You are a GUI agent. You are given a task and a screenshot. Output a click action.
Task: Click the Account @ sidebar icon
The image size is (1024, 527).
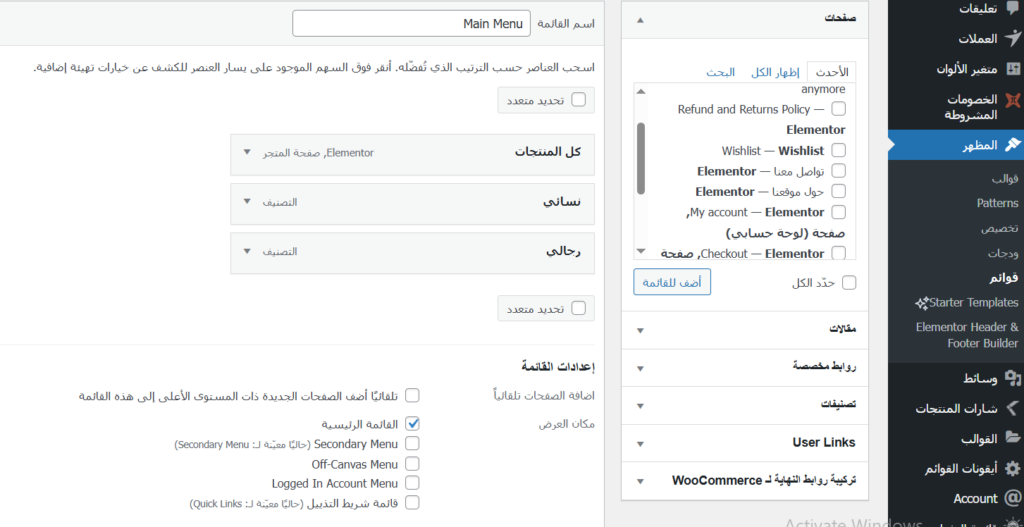click(1012, 498)
